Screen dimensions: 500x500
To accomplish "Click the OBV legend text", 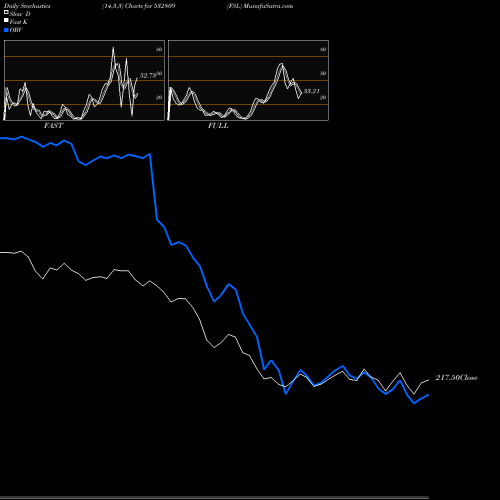I will point(16,30).
